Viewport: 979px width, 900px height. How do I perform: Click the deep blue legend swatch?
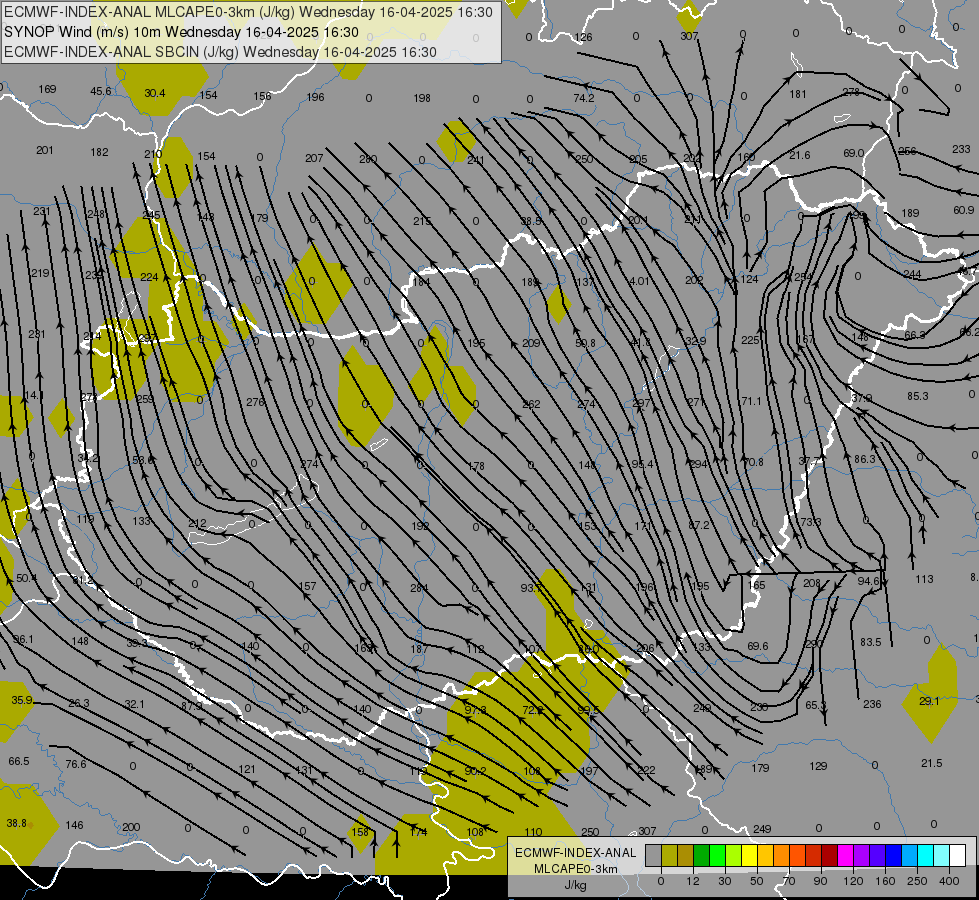tap(893, 855)
